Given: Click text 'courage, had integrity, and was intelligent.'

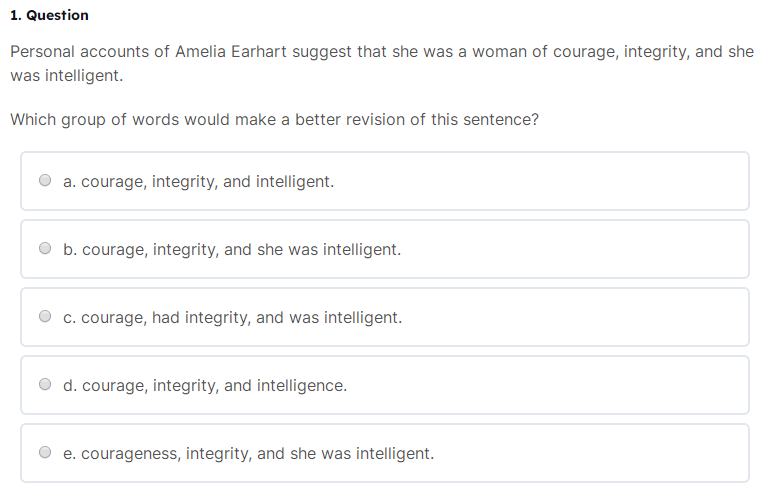Looking at the screenshot, I should (x=242, y=317).
